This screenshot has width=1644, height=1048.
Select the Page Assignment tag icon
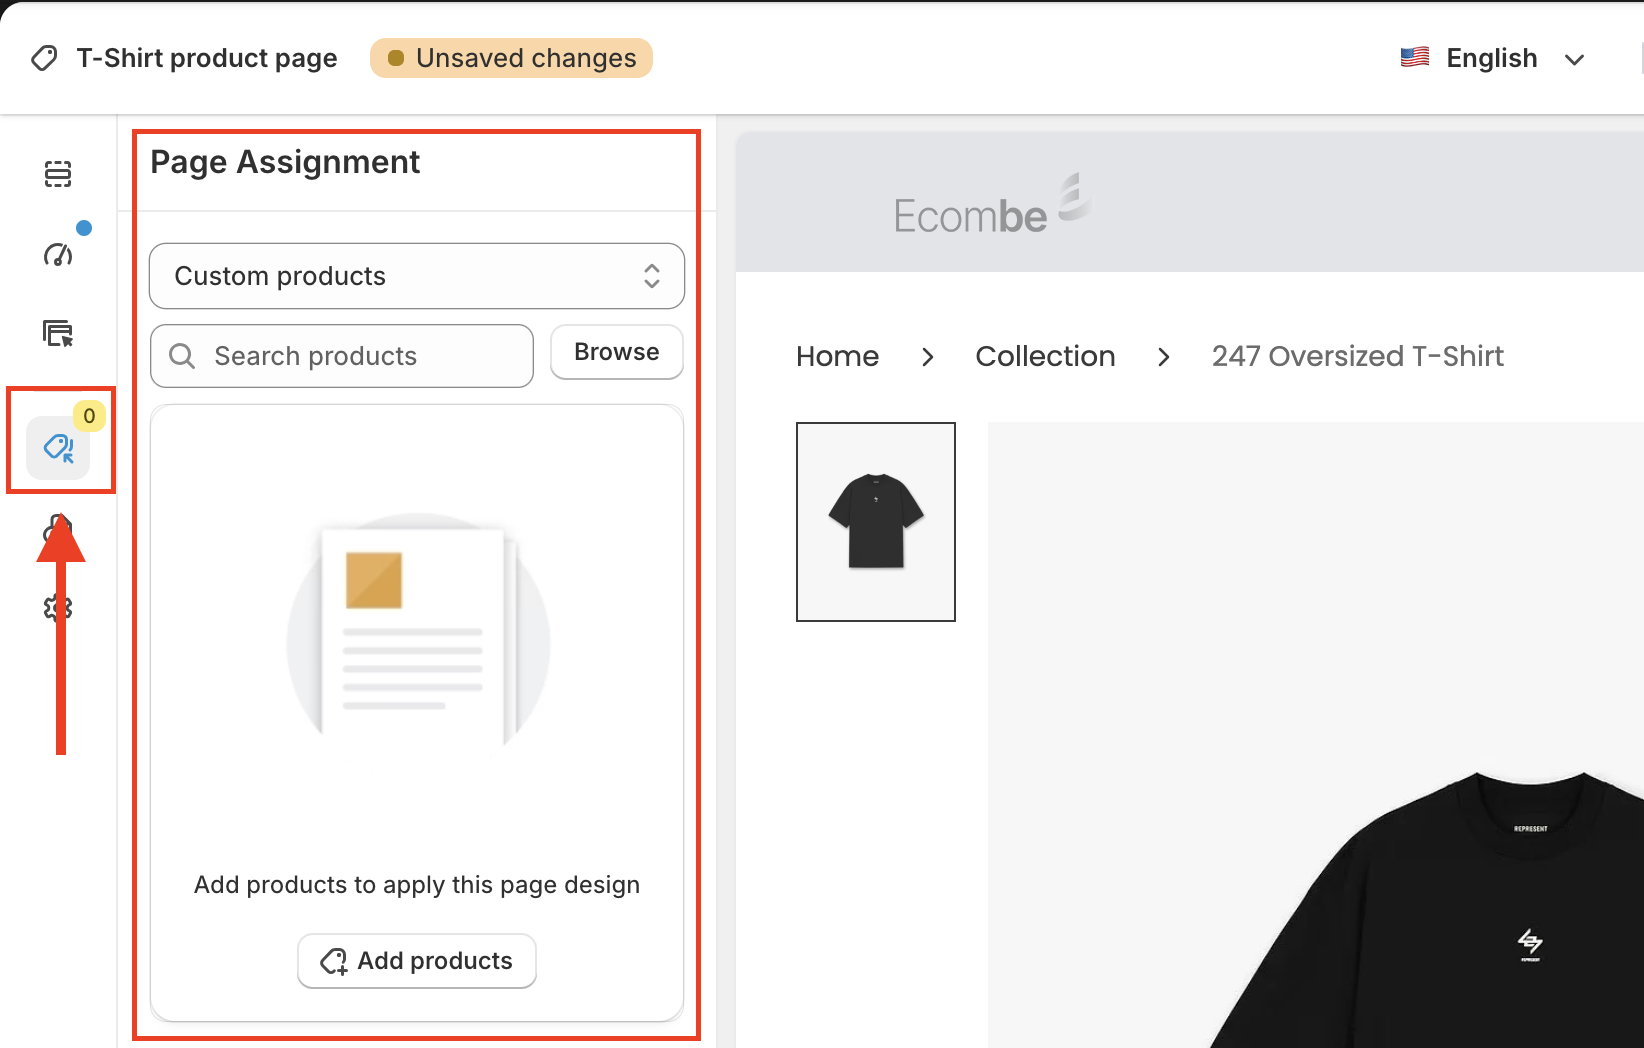[58, 448]
